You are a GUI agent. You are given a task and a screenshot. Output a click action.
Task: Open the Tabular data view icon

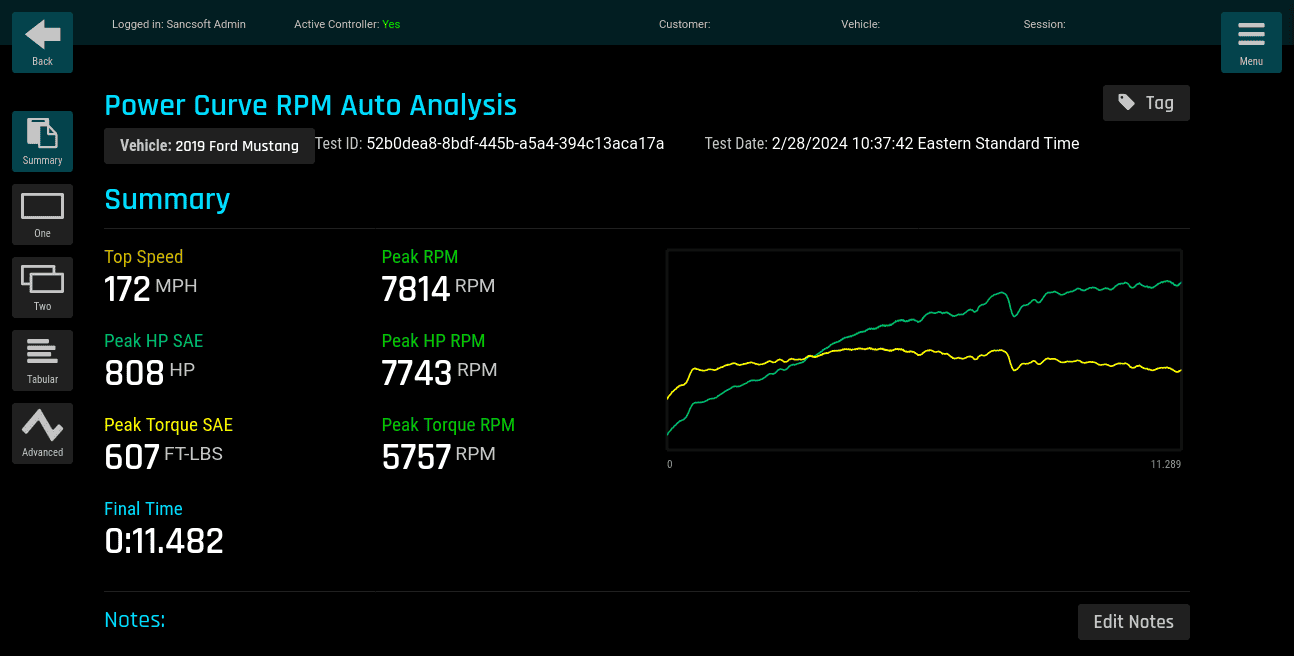(42, 360)
